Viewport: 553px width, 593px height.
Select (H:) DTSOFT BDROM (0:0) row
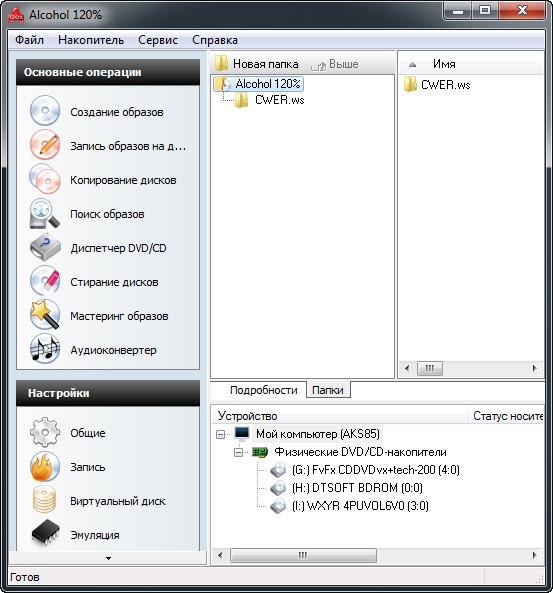coord(357,488)
